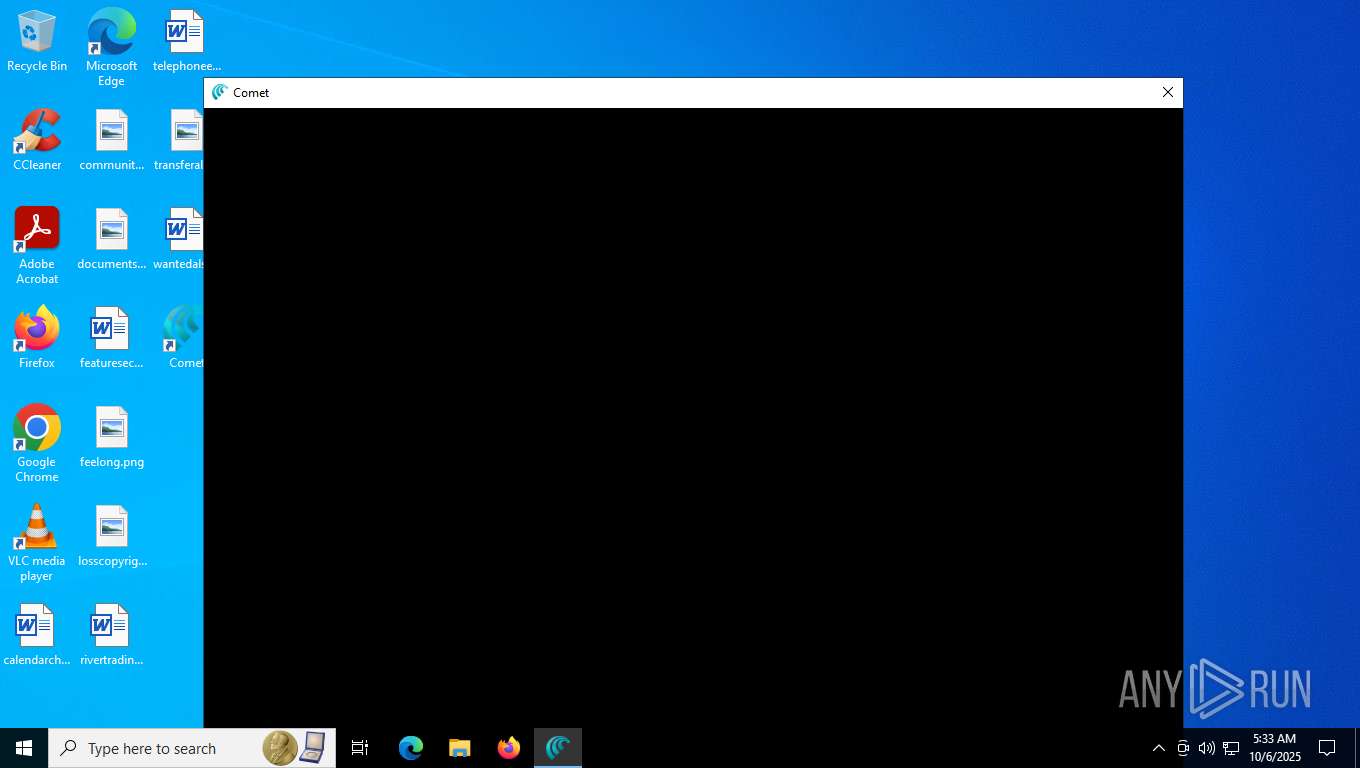Open the Recycle Bin desktop icon

pyautogui.click(x=37, y=41)
